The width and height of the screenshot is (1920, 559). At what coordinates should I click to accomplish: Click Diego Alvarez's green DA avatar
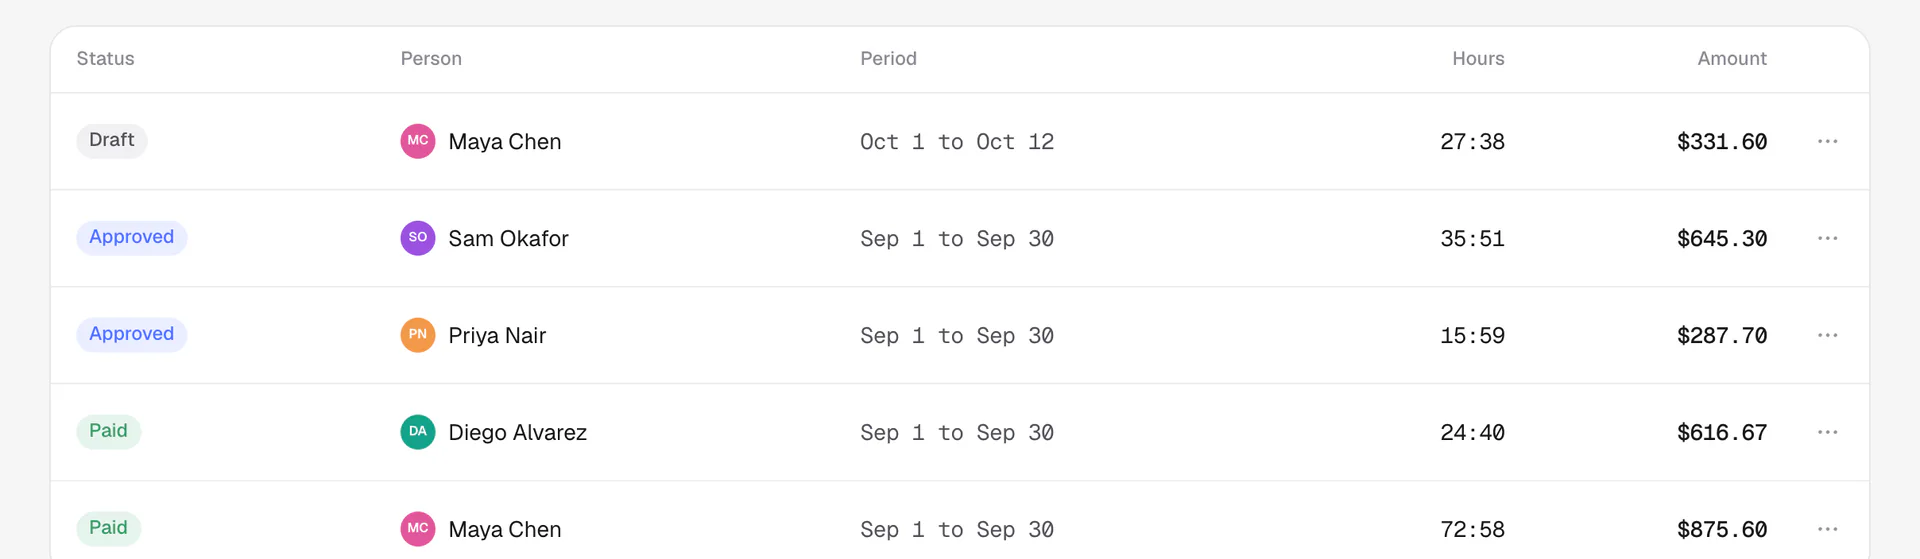[418, 432]
